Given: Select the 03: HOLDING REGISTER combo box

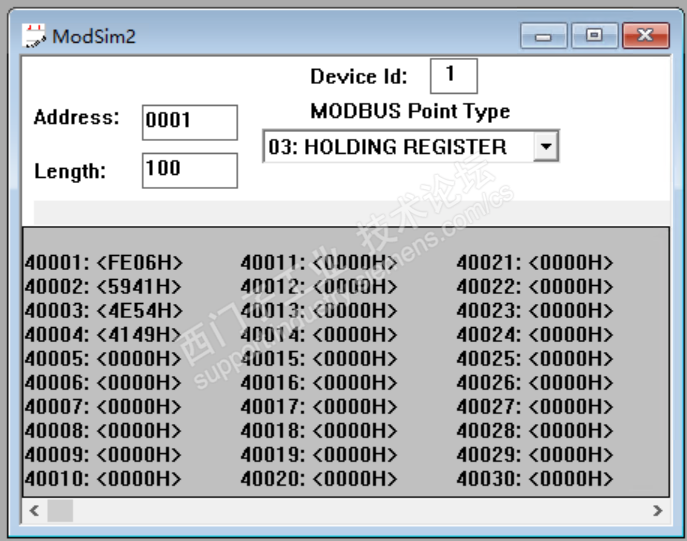Looking at the screenshot, I should tap(411, 146).
